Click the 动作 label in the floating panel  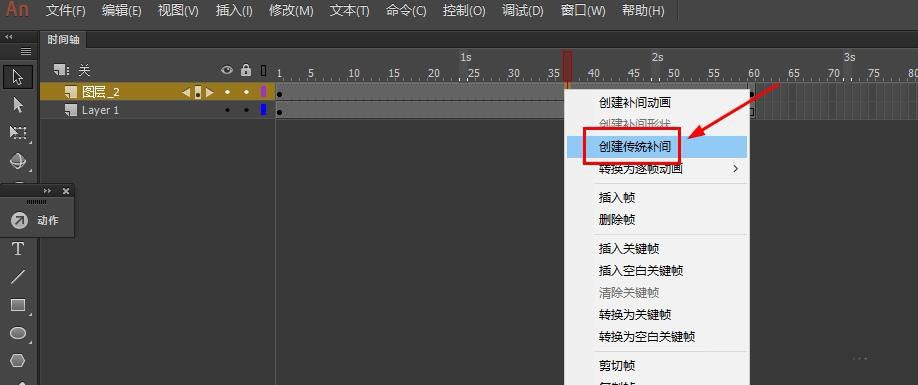click(47, 221)
